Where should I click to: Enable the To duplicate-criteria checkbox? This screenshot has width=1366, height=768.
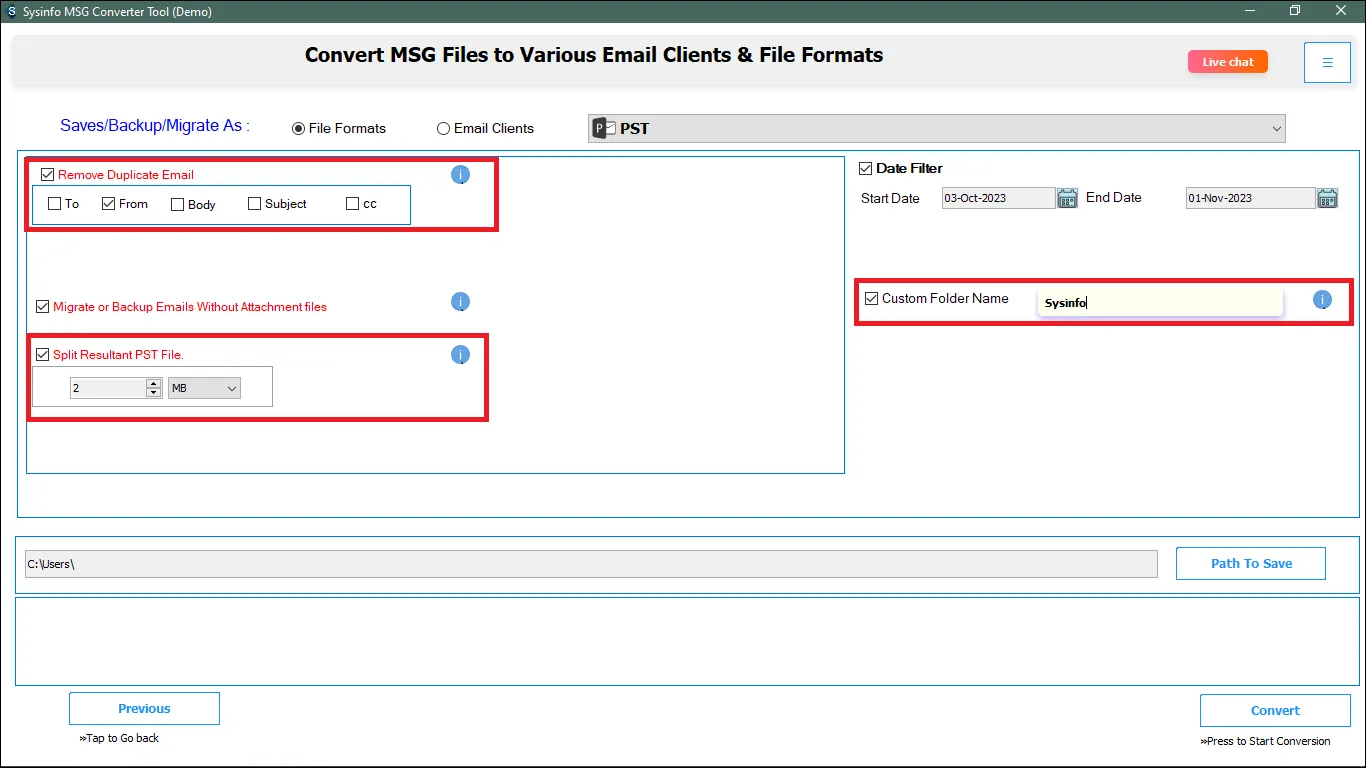tap(55, 204)
